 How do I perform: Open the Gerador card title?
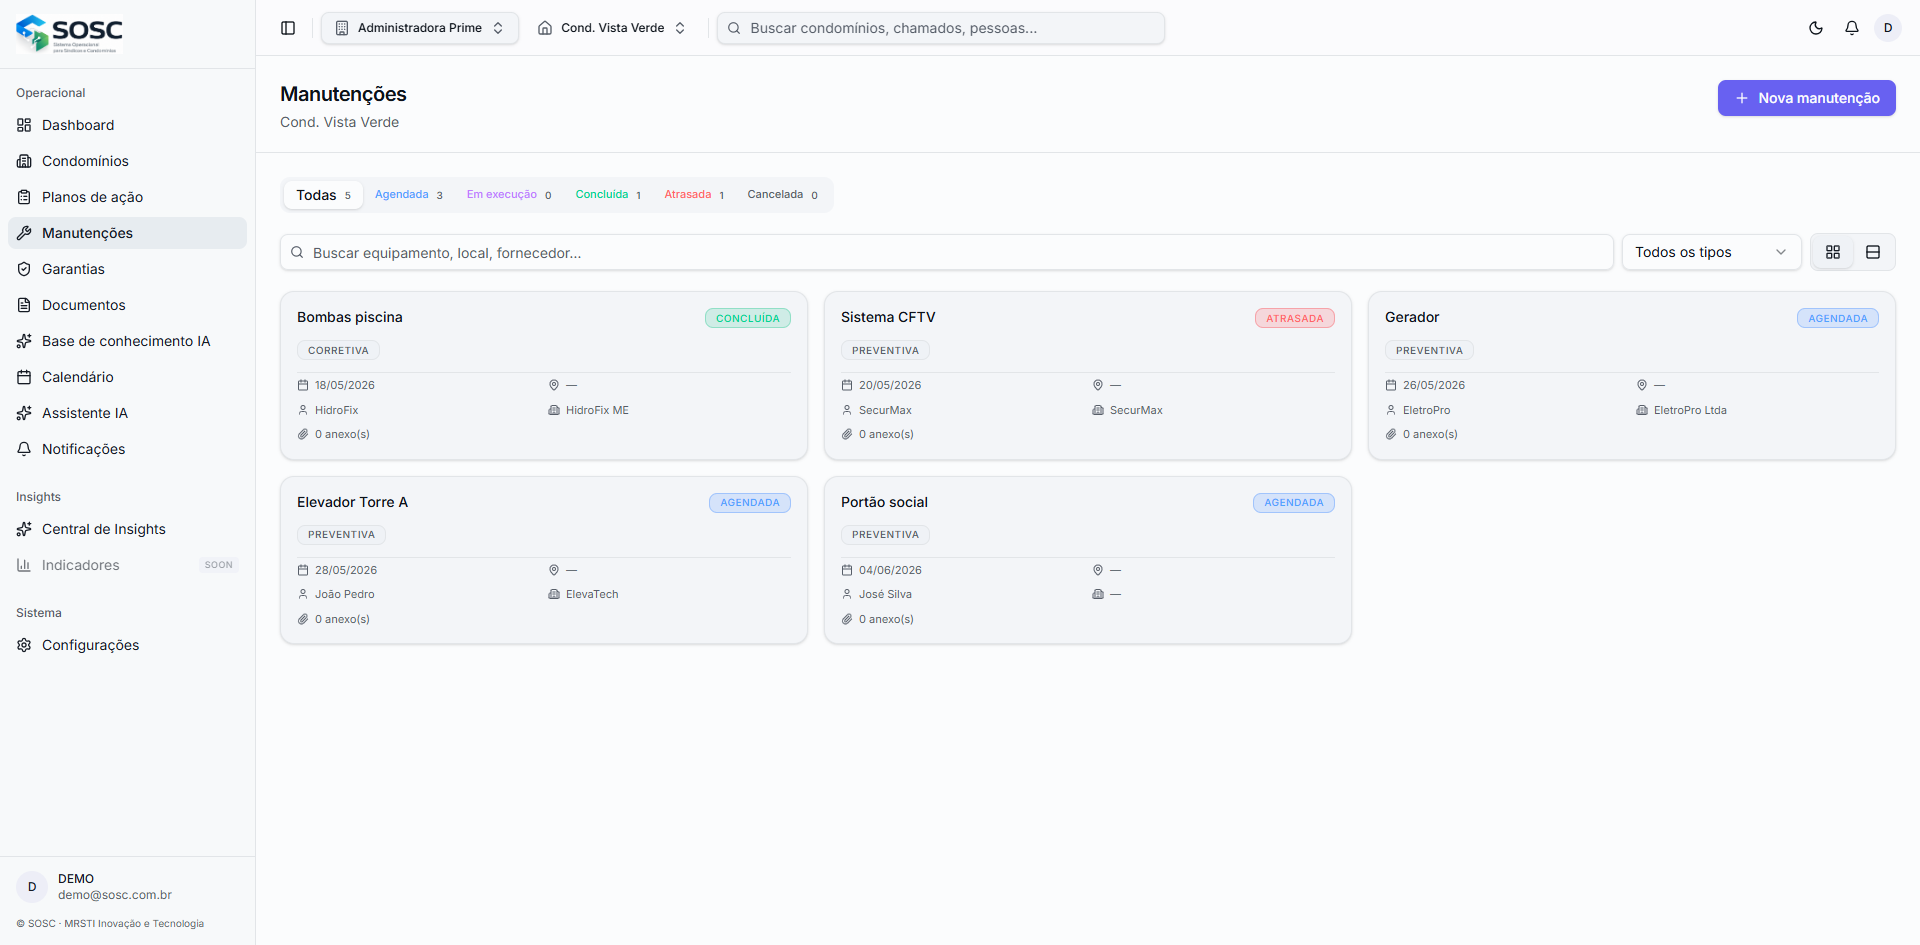(x=1412, y=317)
